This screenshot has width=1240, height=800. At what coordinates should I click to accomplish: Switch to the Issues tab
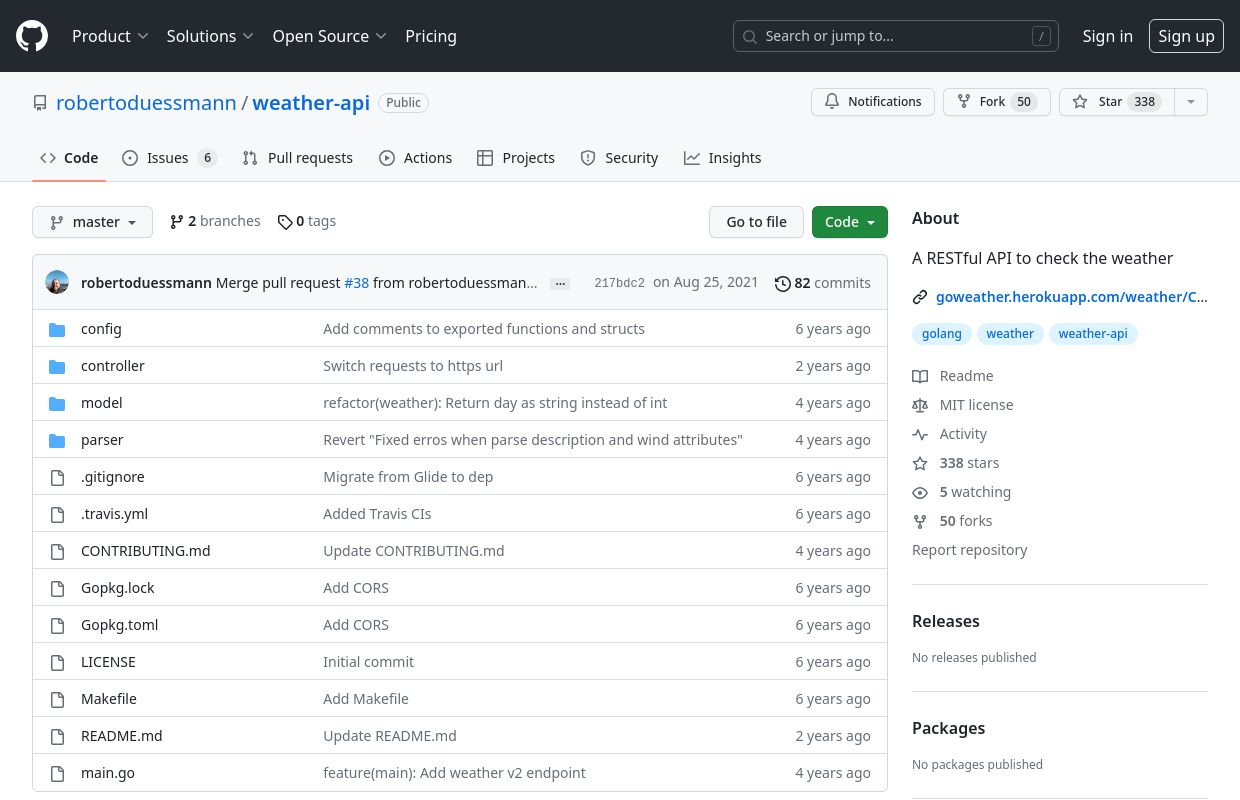coord(169,158)
